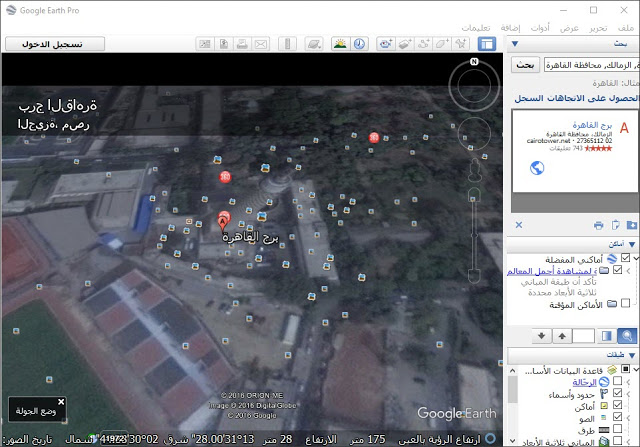Open the ملف menu

coord(626,28)
